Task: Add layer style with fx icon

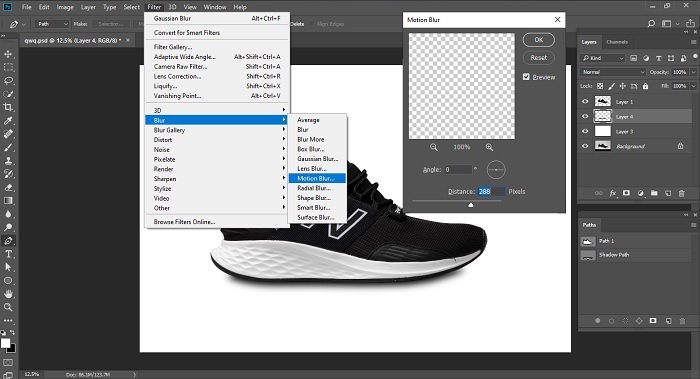Action: (612, 193)
